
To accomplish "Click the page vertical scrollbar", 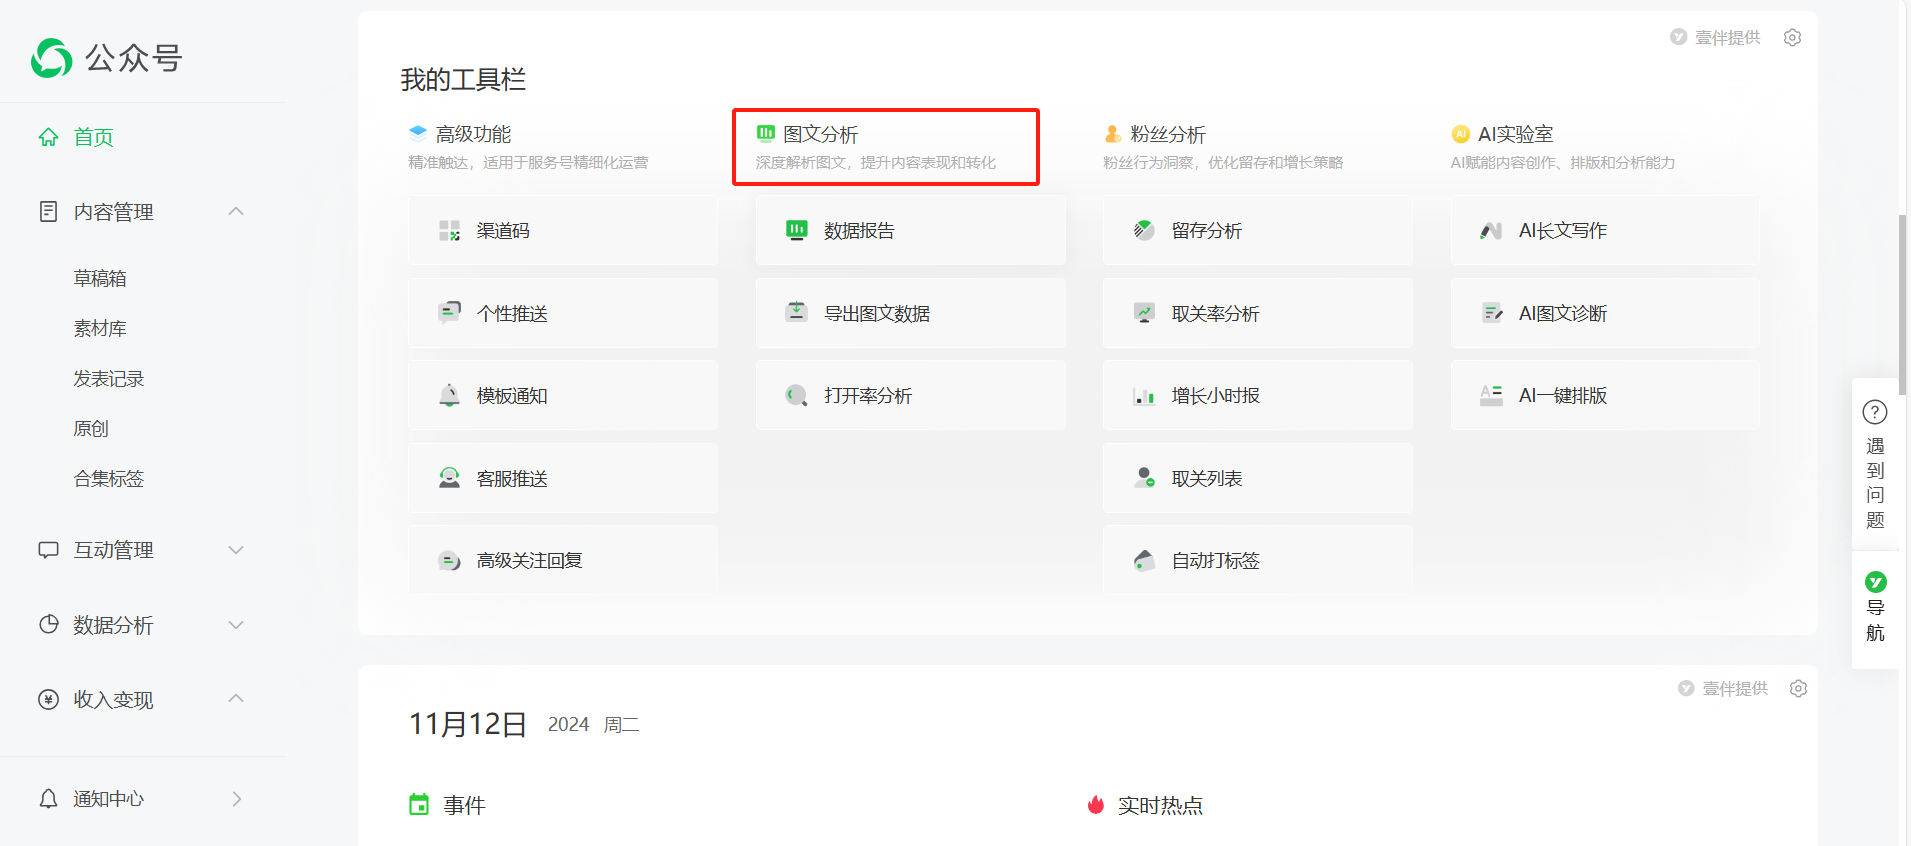I will coord(1902,304).
